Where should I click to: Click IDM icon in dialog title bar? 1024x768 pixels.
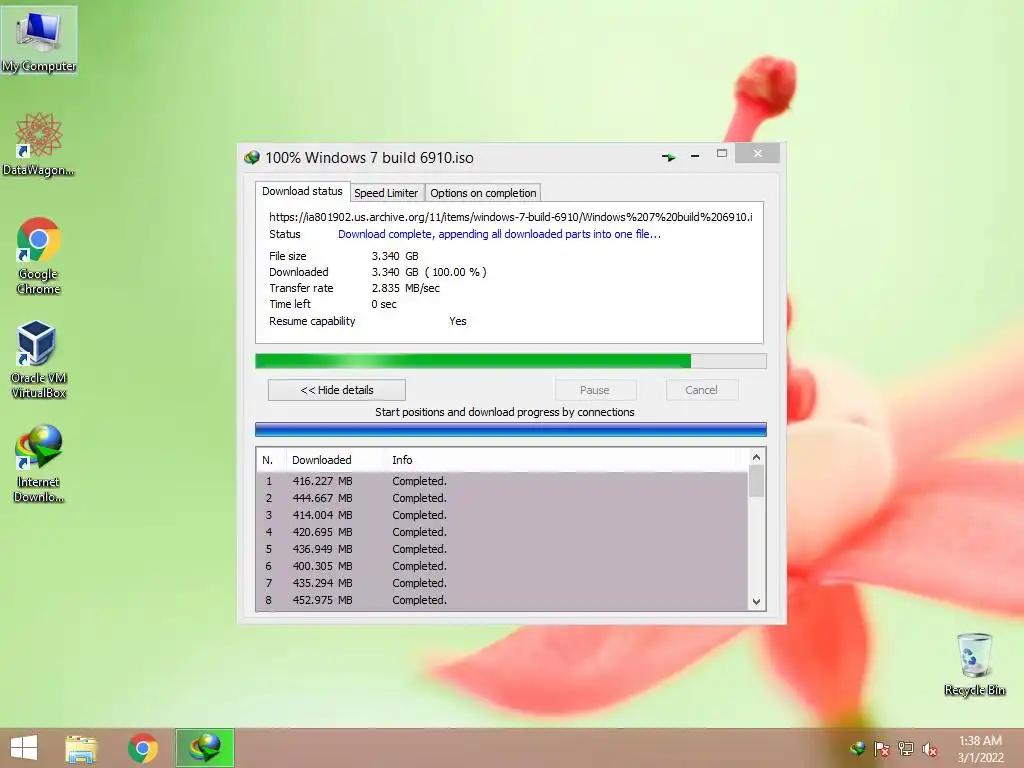pos(251,157)
